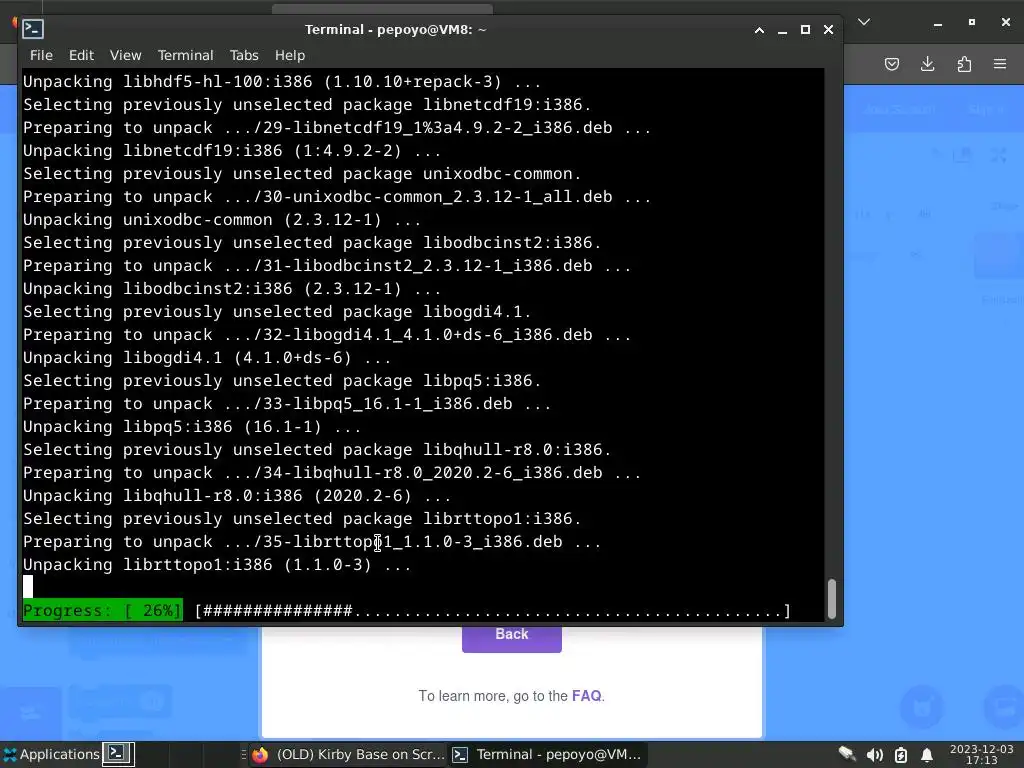Open the terminal window menu icon in title bar
Image resolution: width=1024 pixels, height=768 pixels.
tap(33, 29)
